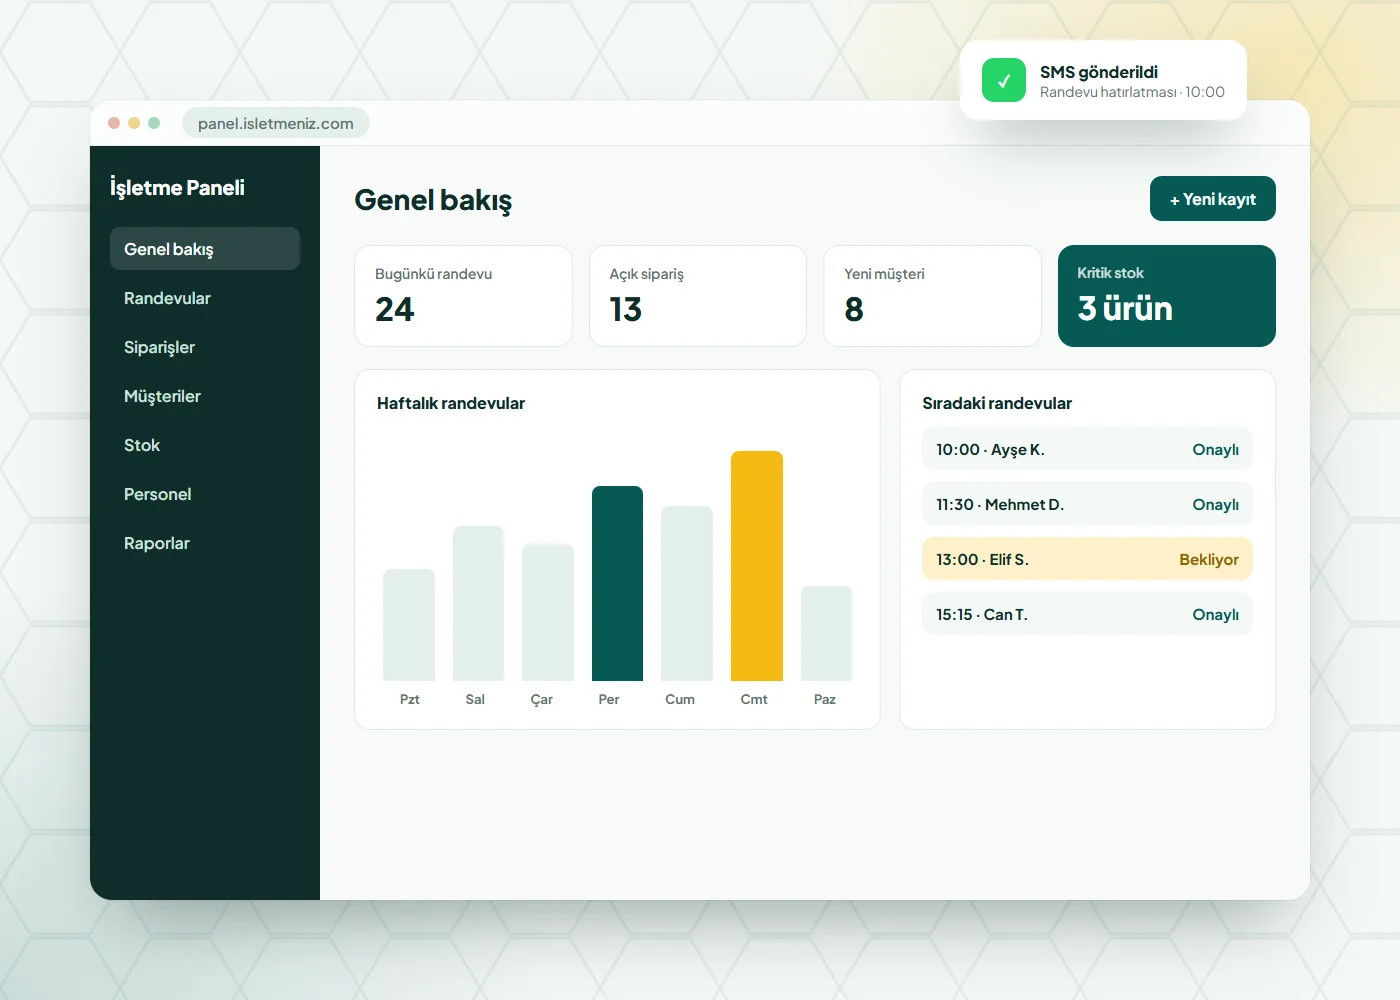Open the 15:15 Can T. appointment row
1400x1000 pixels.
[x=1087, y=614]
